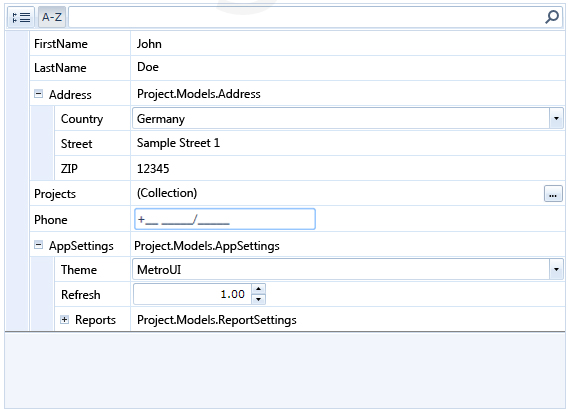Expand the Reports property node
The height and width of the screenshot is (411, 571).
pos(64,320)
